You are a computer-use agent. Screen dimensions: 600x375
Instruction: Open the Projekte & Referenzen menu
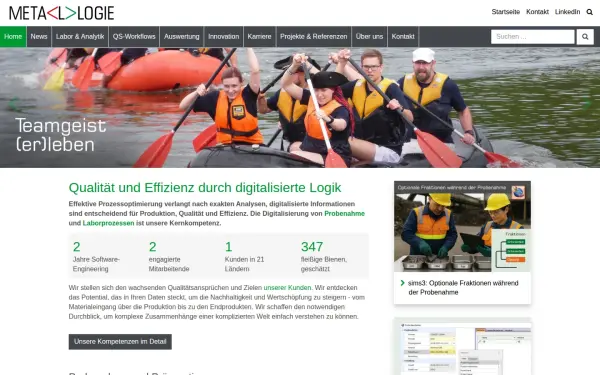(x=313, y=37)
